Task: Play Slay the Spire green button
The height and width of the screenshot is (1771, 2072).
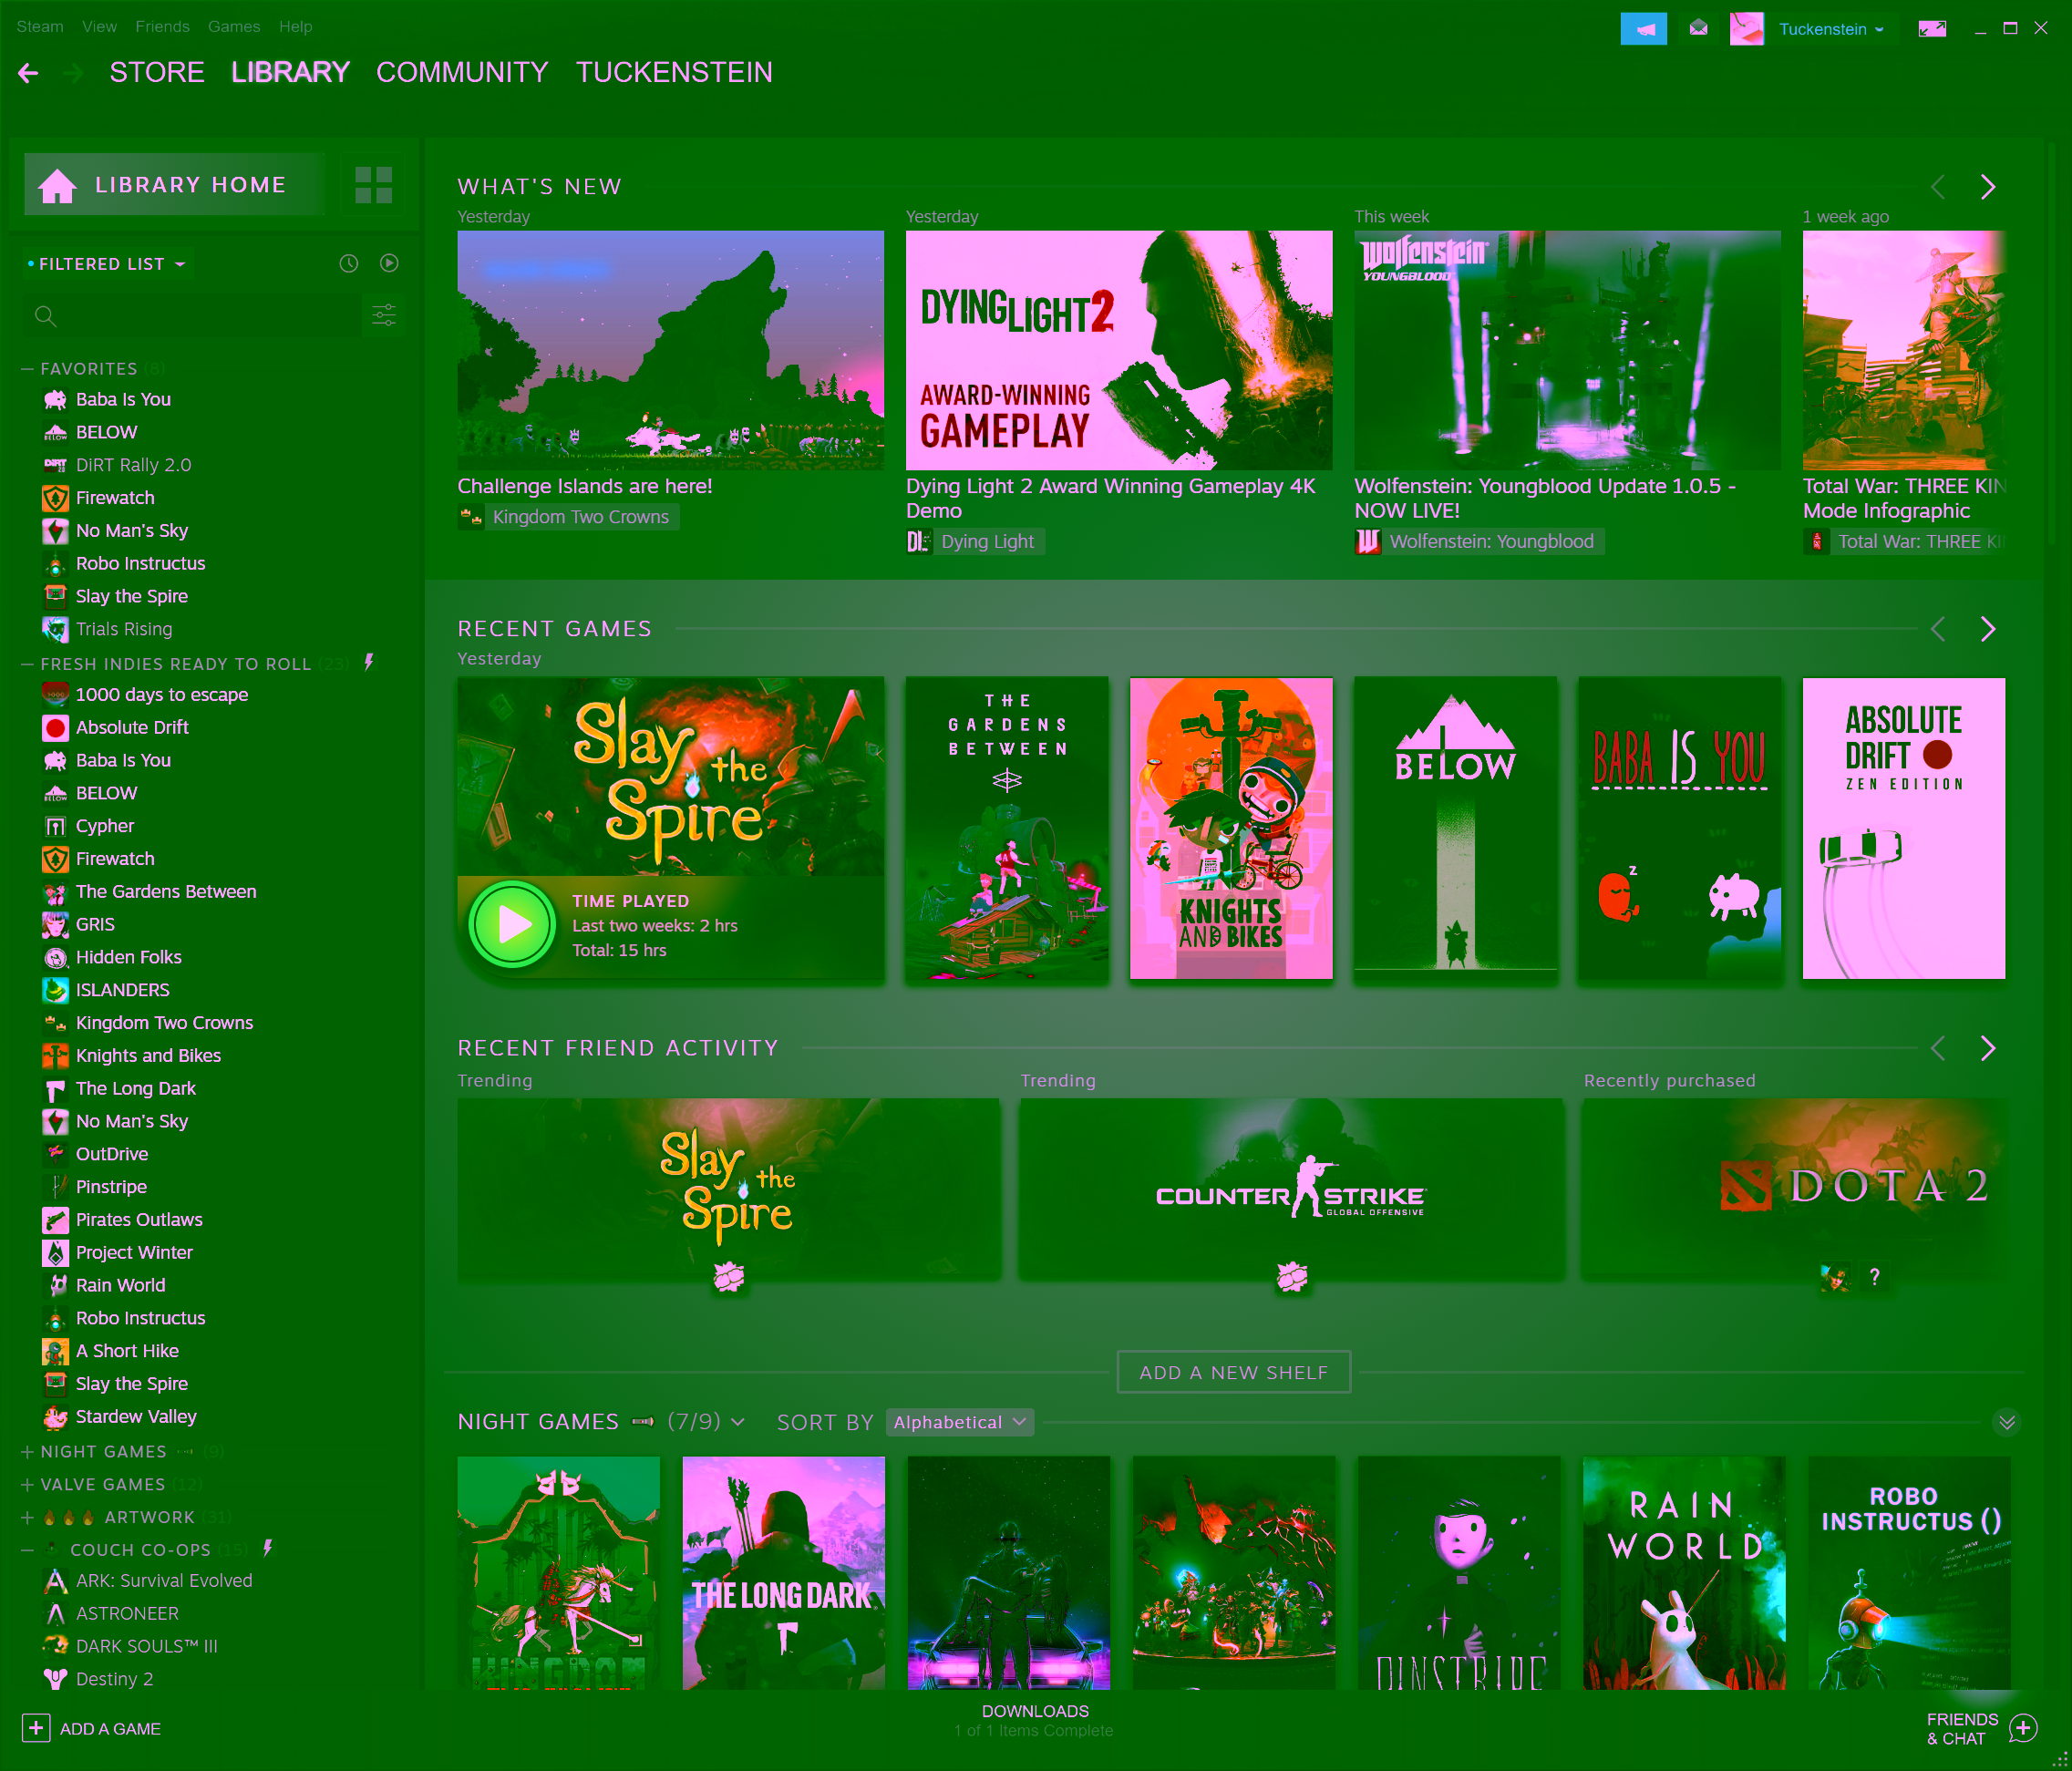Action: pos(512,924)
